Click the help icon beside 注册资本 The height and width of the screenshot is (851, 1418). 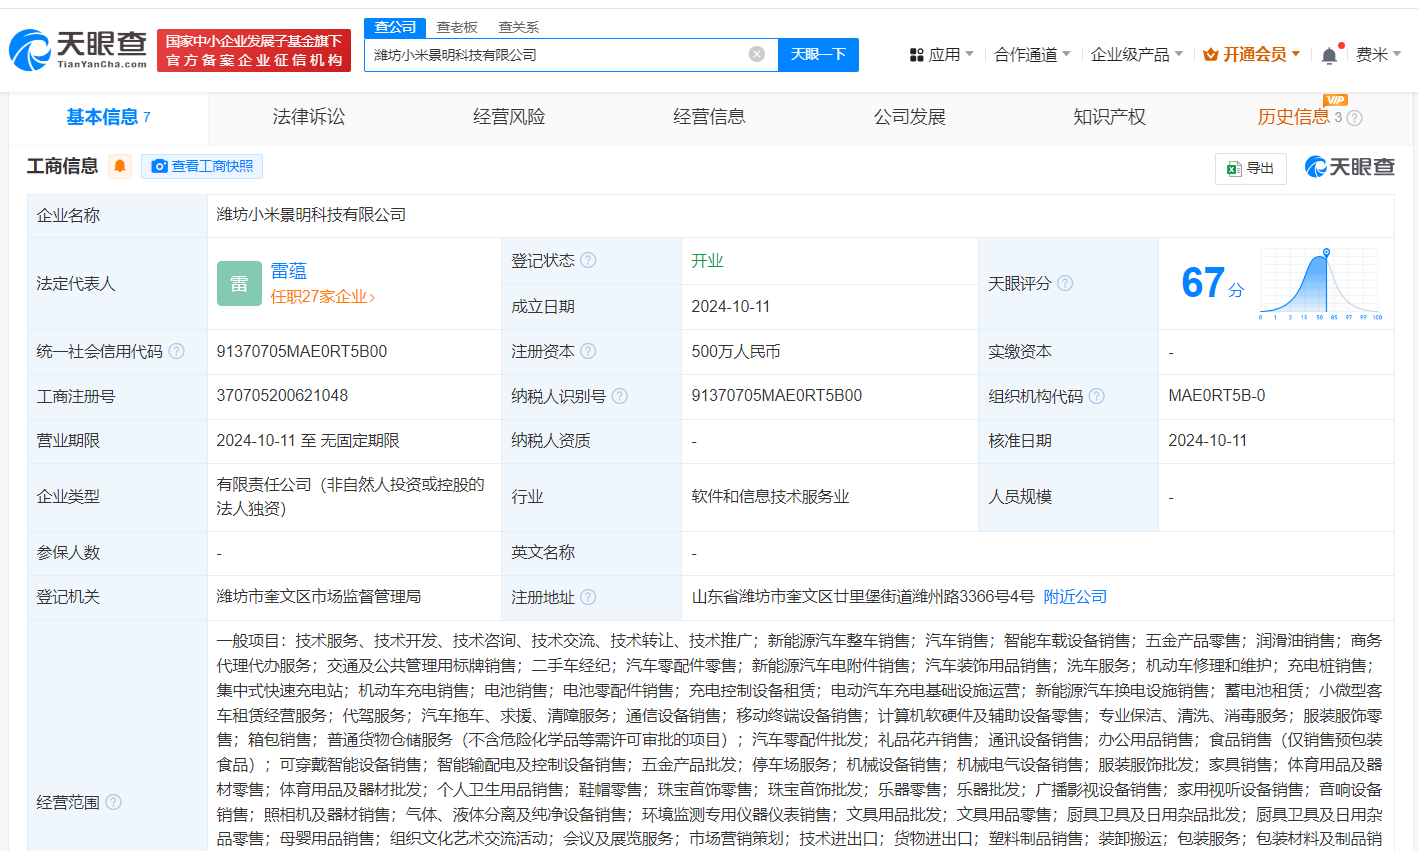coord(589,351)
